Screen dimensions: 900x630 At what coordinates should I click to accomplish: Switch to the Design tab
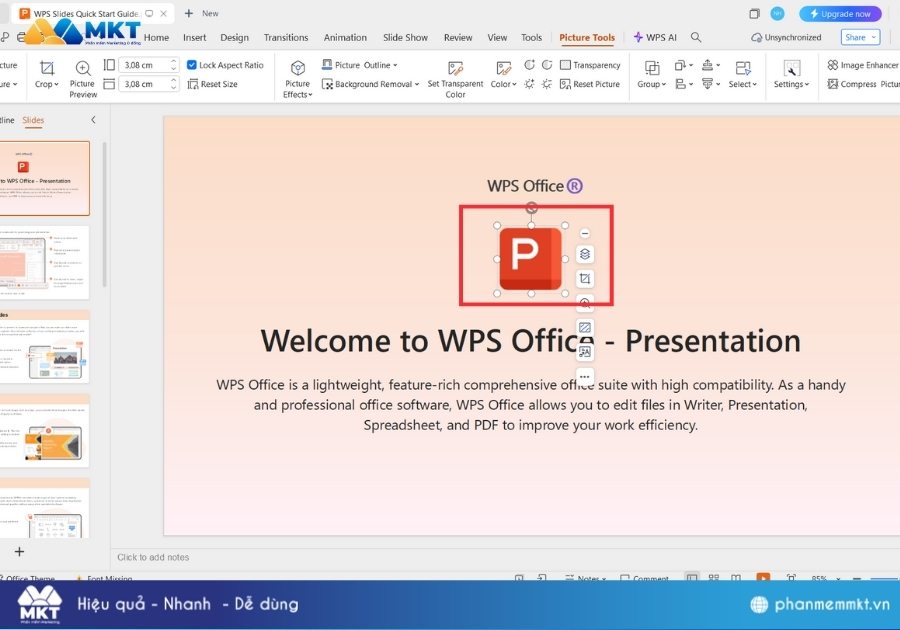point(235,37)
